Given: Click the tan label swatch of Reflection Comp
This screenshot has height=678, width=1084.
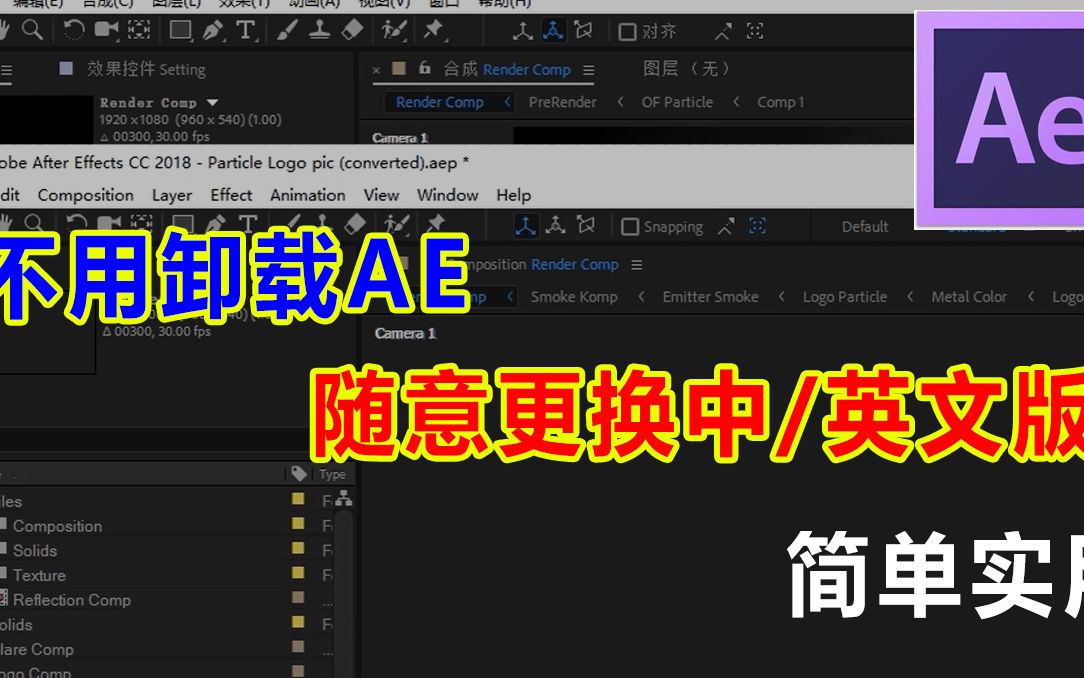Looking at the screenshot, I should pos(298,597).
